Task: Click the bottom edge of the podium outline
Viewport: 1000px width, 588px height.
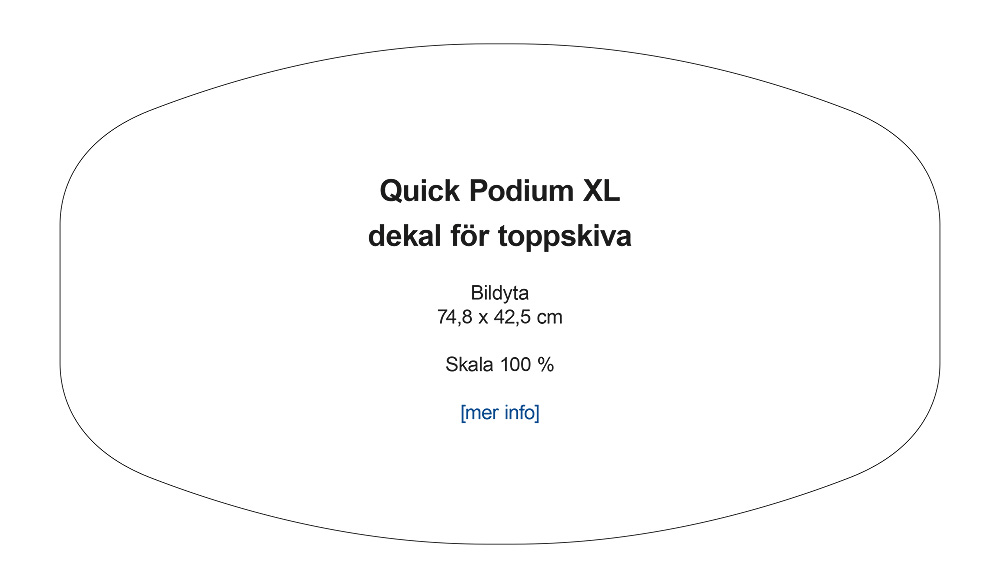Action: (x=500, y=543)
